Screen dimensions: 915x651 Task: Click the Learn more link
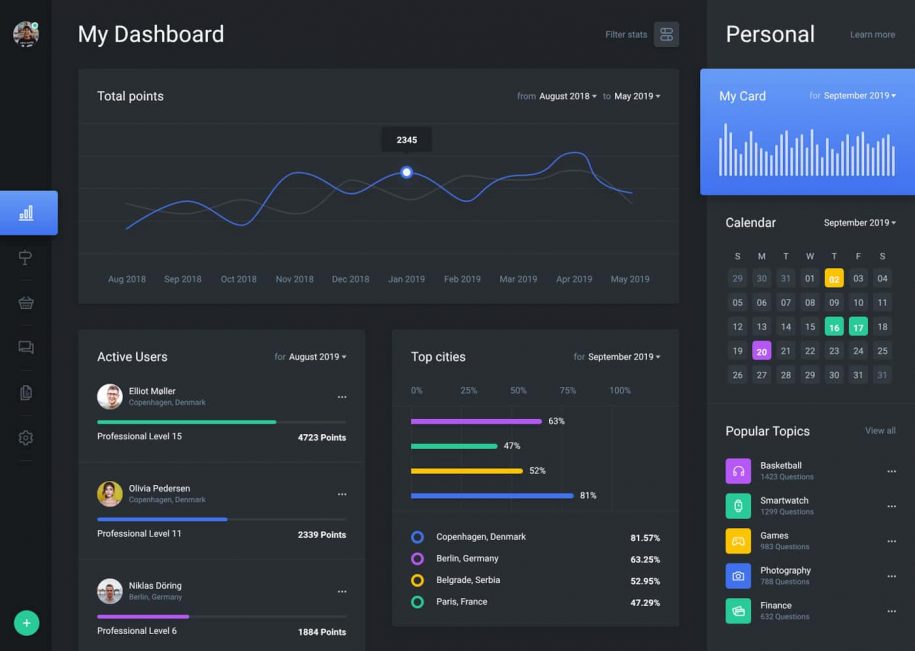(871, 34)
